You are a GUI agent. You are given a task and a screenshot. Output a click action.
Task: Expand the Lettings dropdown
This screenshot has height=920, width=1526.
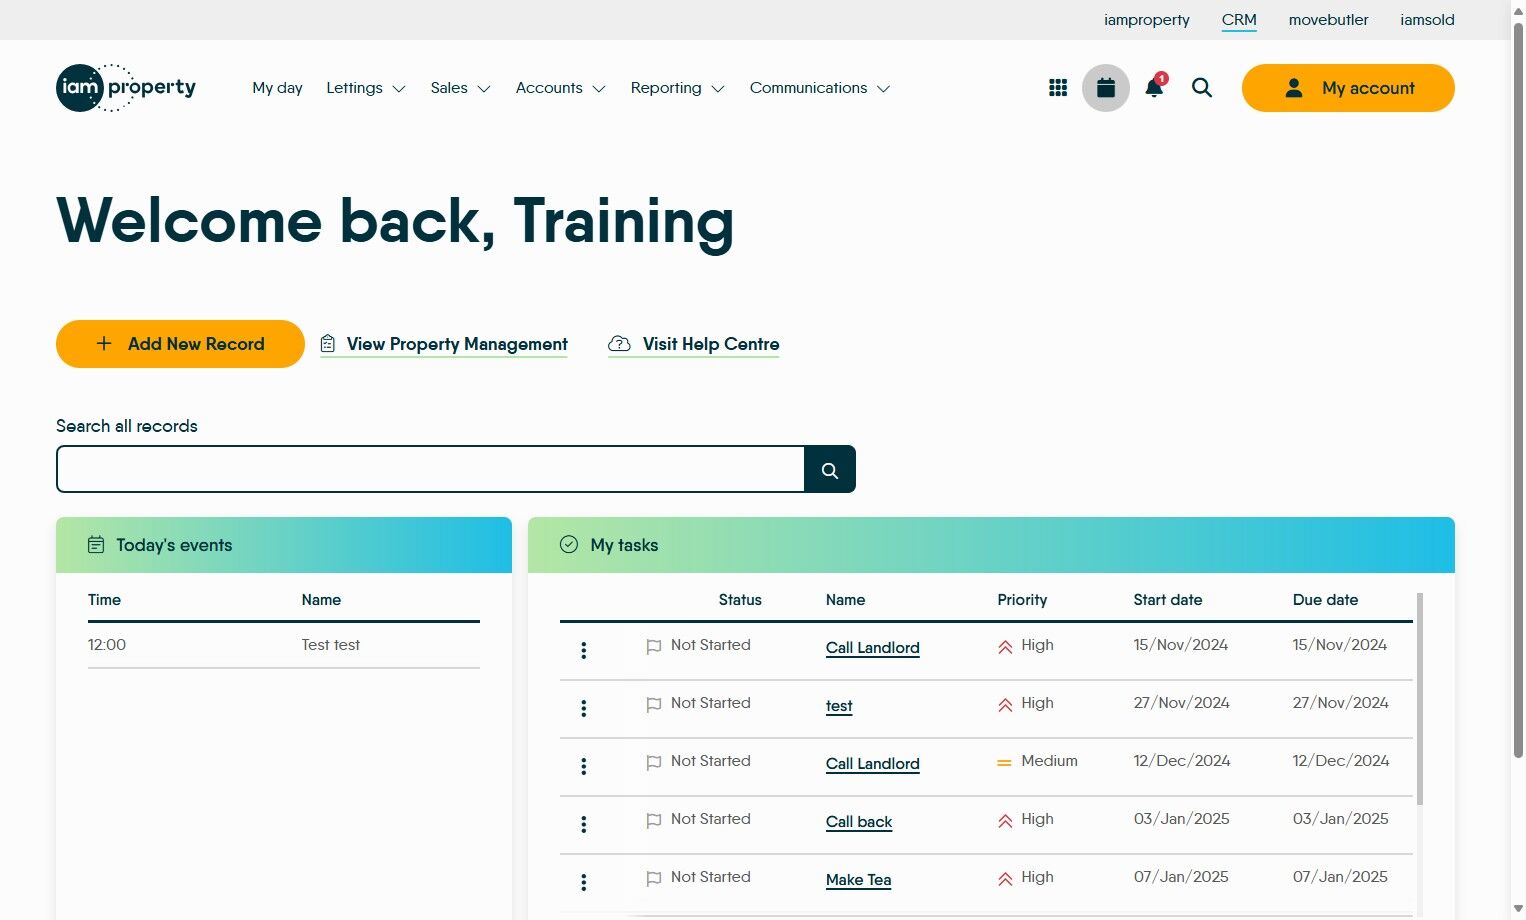[x=365, y=88]
